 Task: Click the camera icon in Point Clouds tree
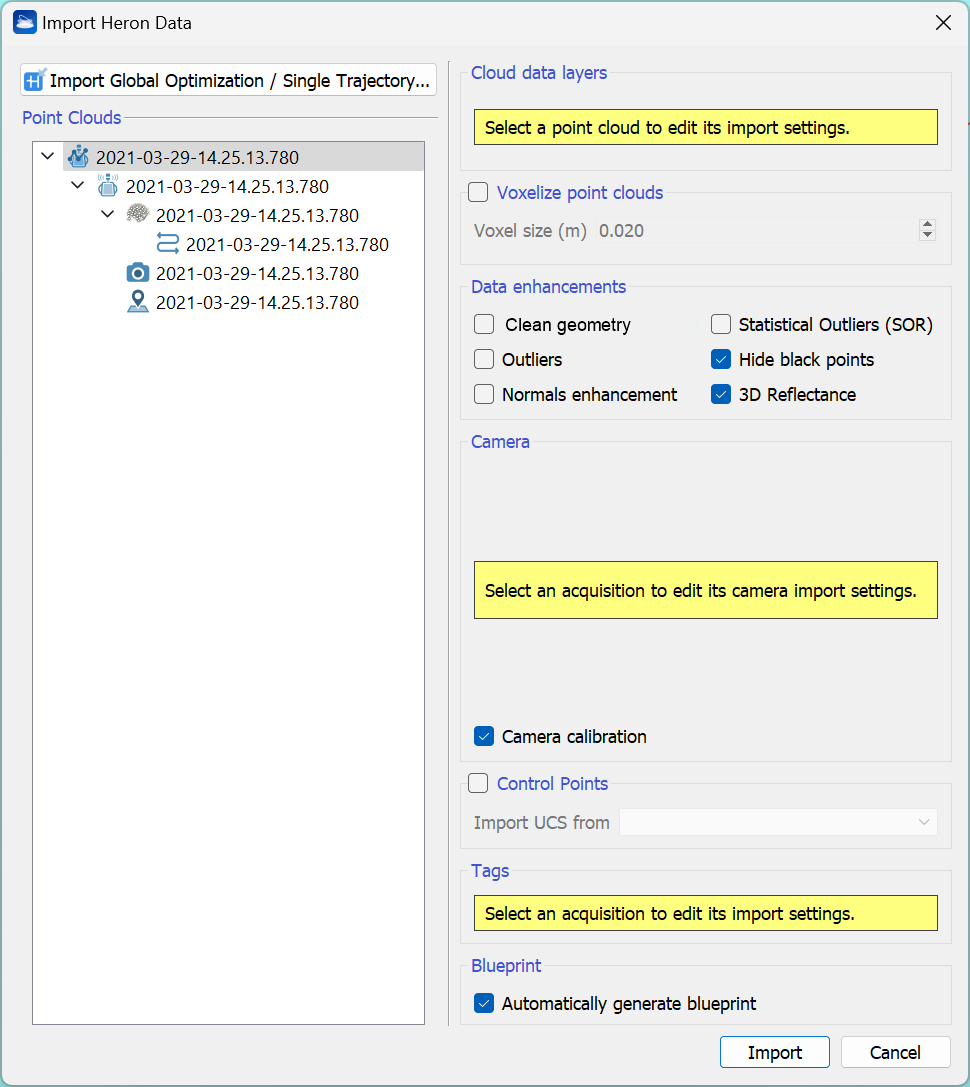138,273
